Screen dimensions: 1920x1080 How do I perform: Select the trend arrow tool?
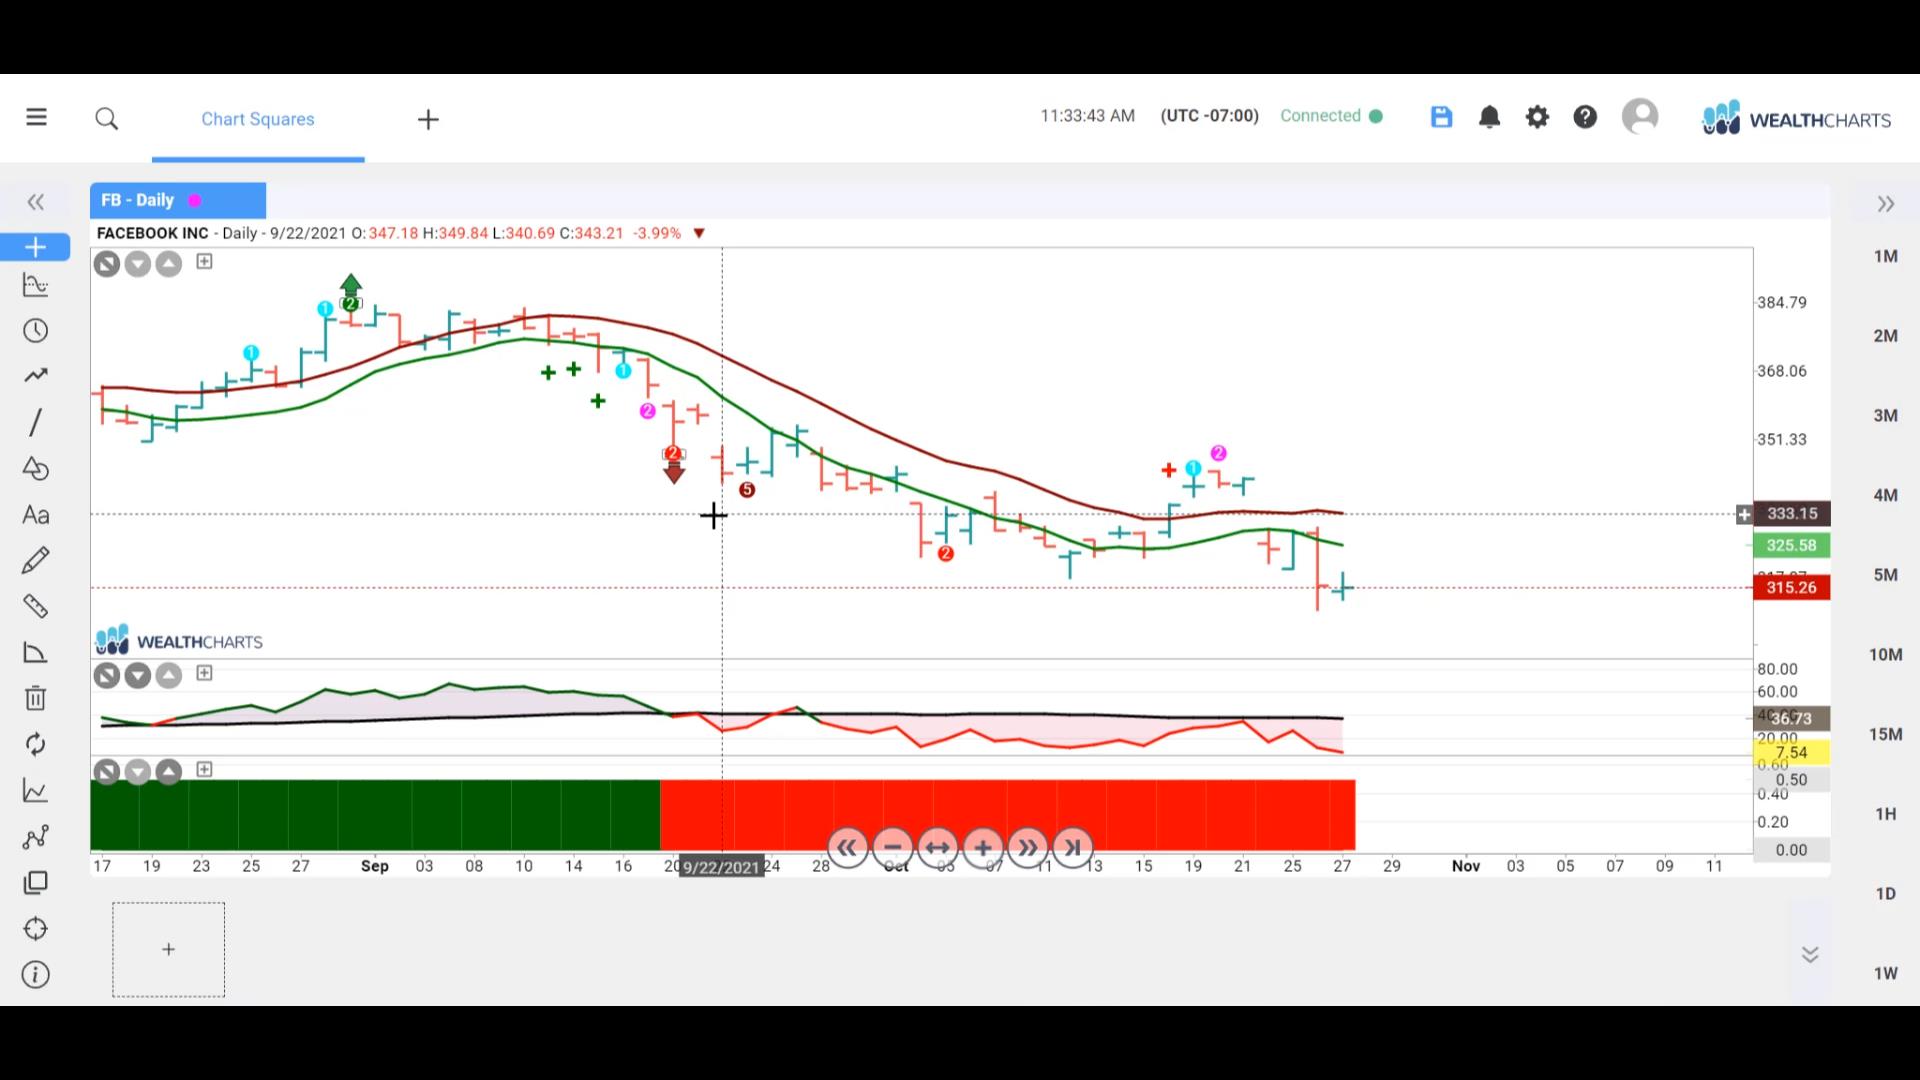tap(35, 376)
